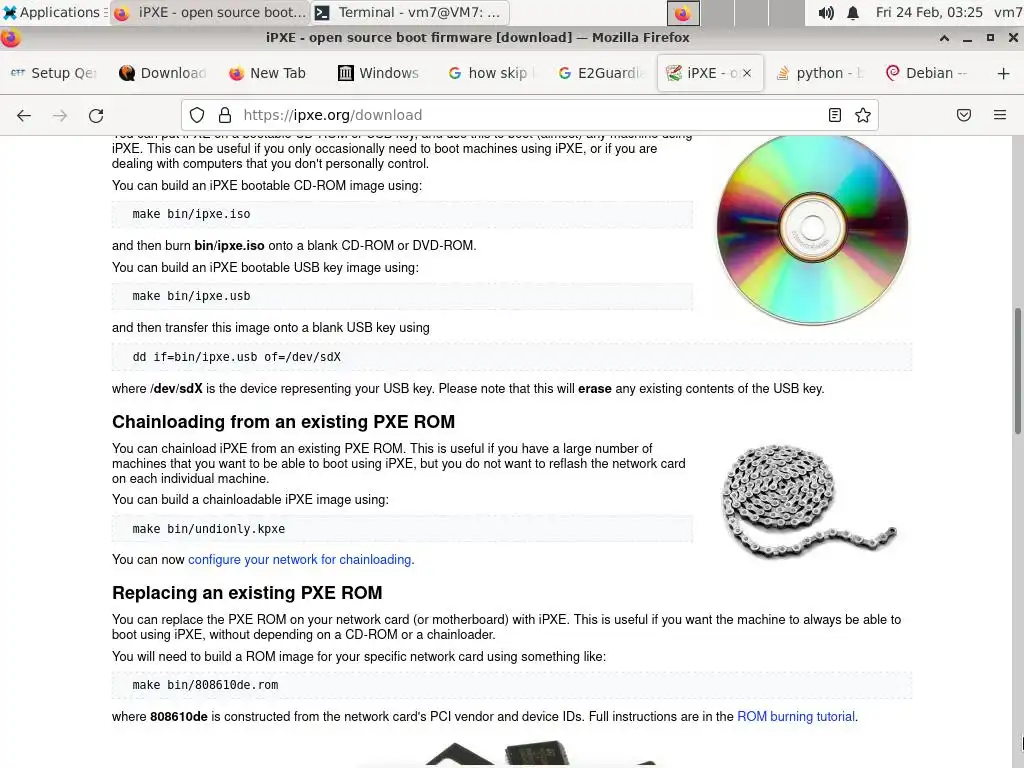This screenshot has width=1024, height=768.
Task: Reload the ipxe.org page
Action: 96,116
